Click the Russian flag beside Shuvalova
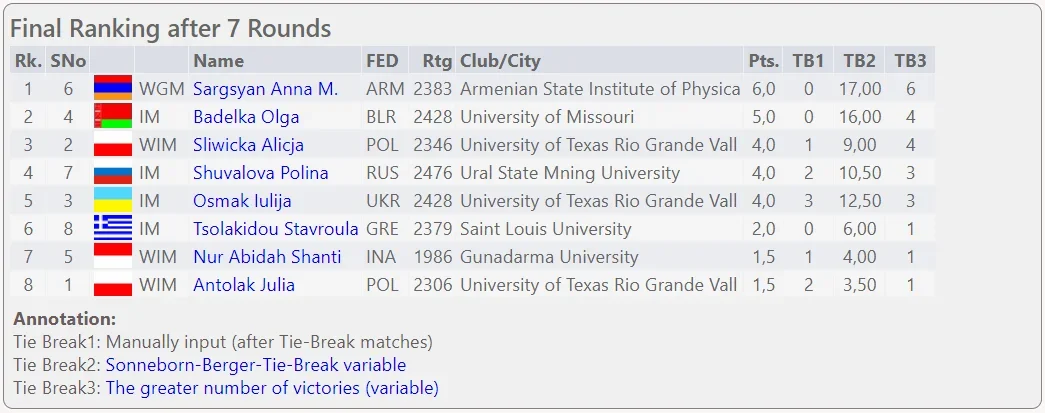The image size is (1045, 413). (112, 173)
